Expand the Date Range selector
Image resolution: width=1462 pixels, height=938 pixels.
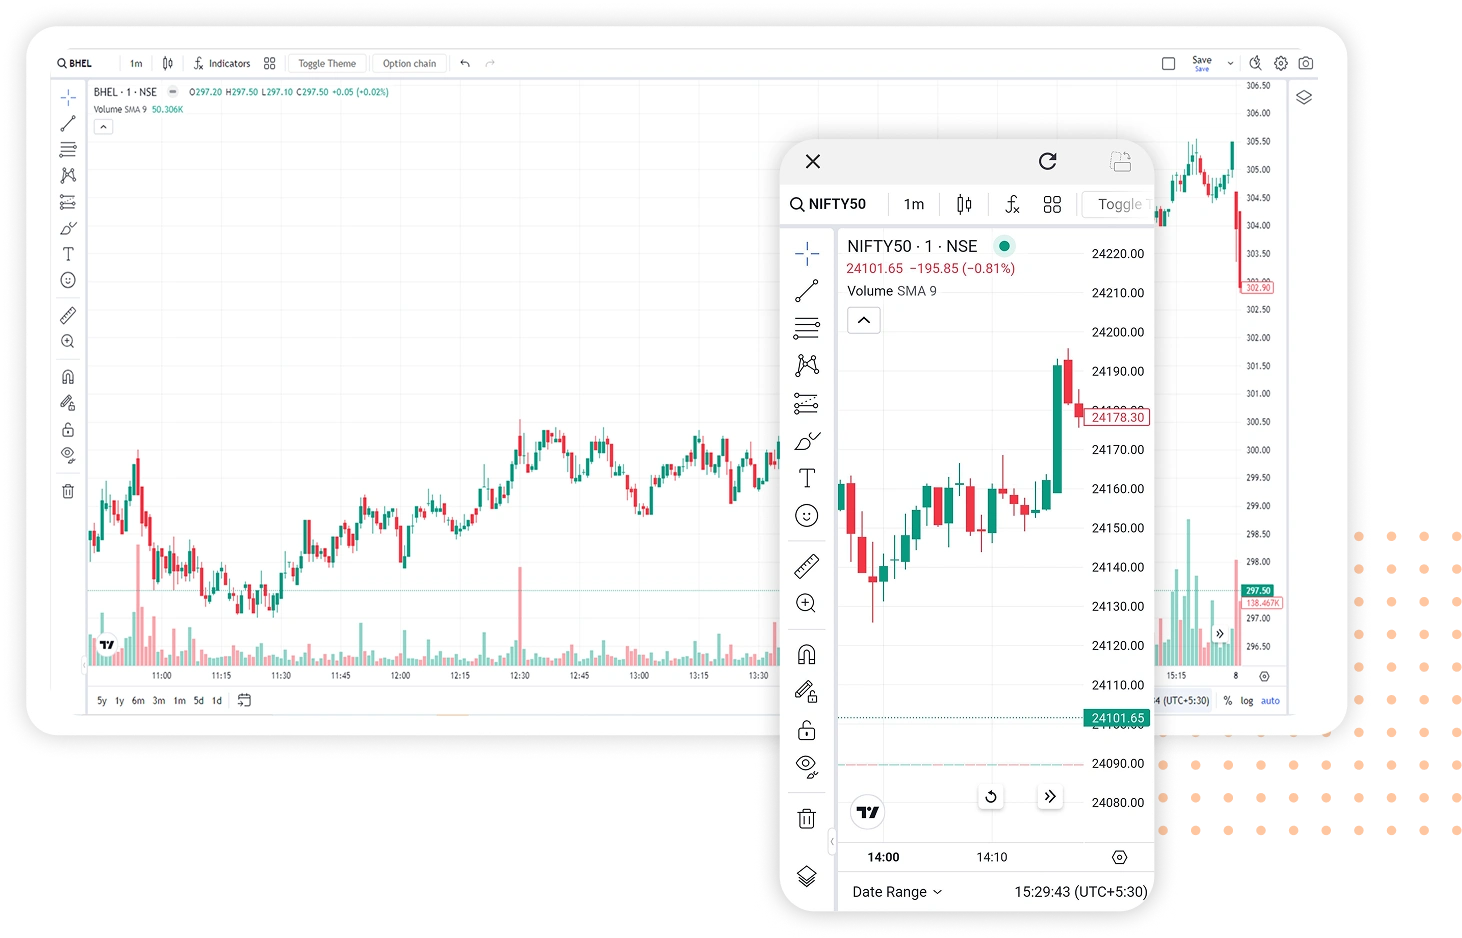pos(895,891)
